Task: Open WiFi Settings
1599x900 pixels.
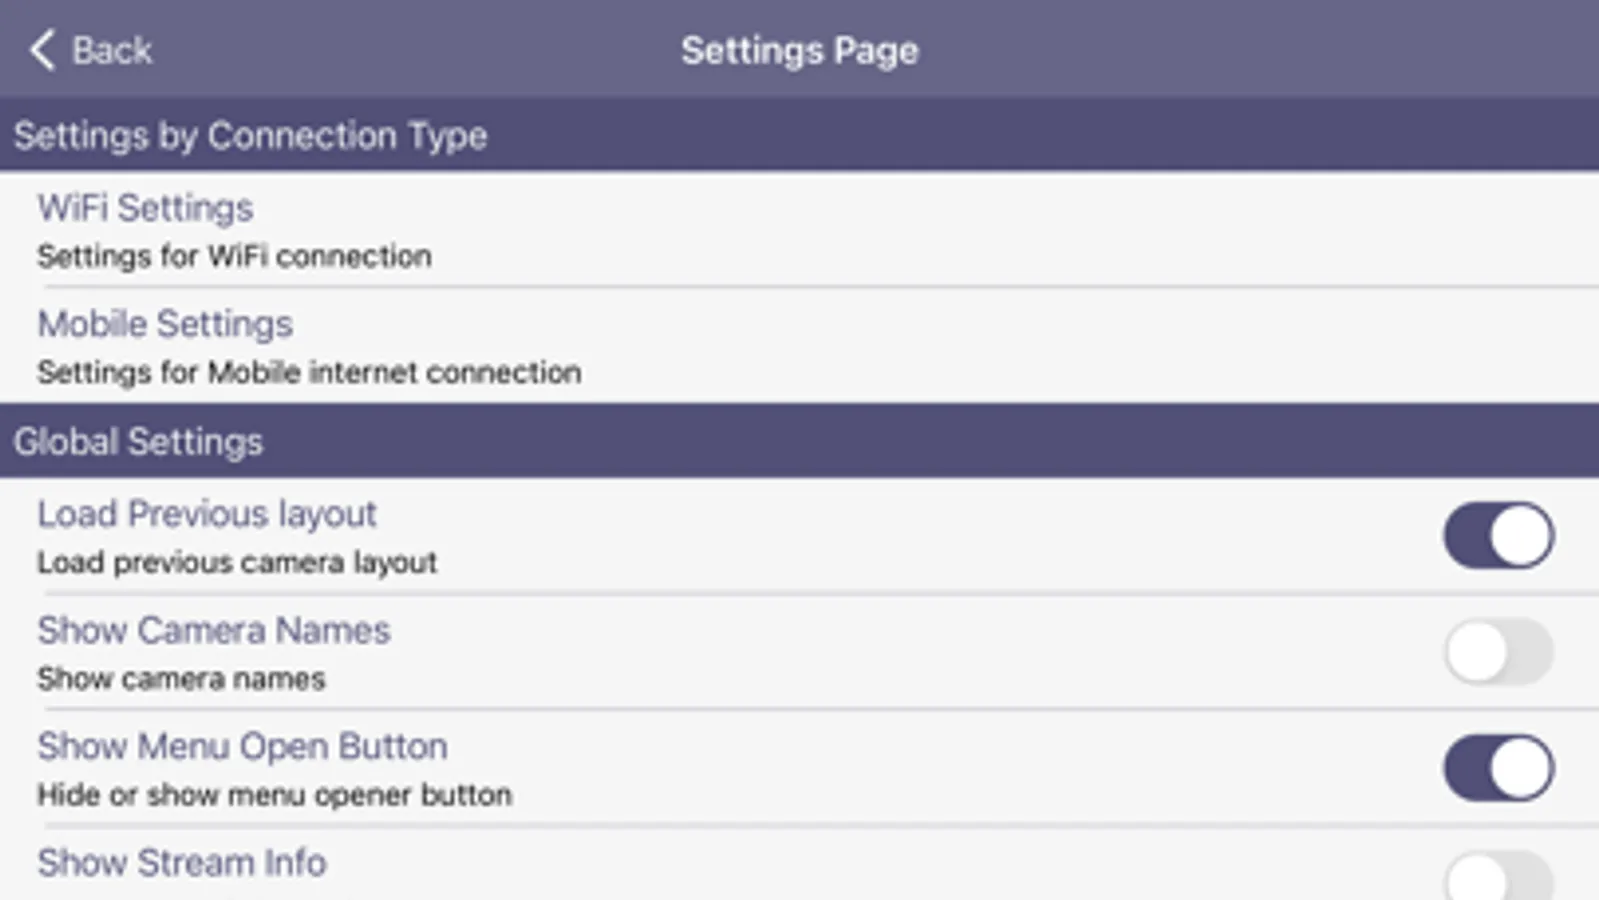Action: pos(146,208)
